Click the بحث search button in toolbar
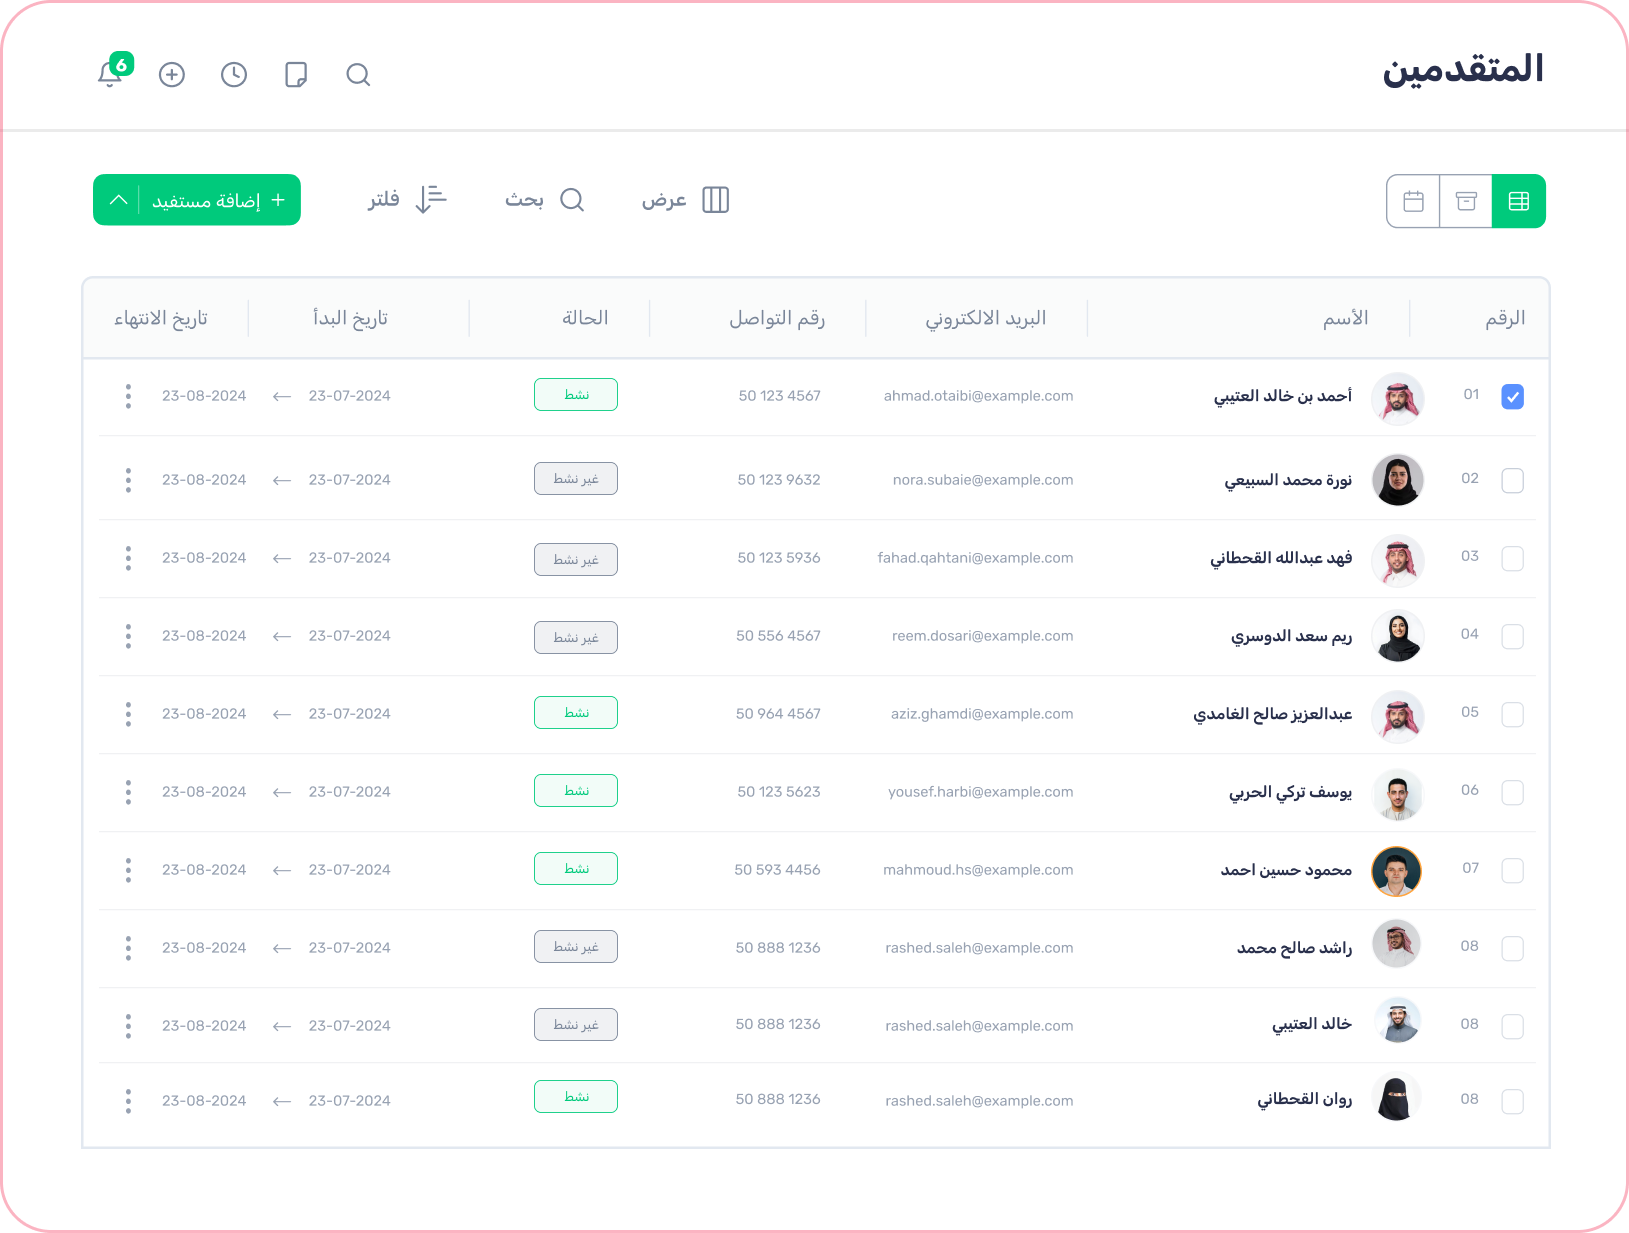 544,200
